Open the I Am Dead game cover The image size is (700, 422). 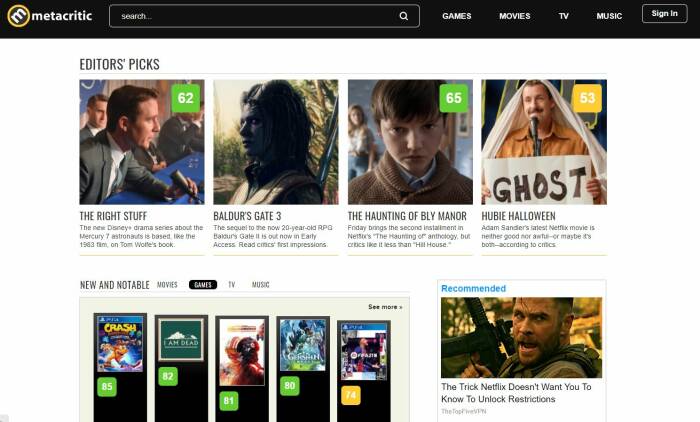[181, 340]
